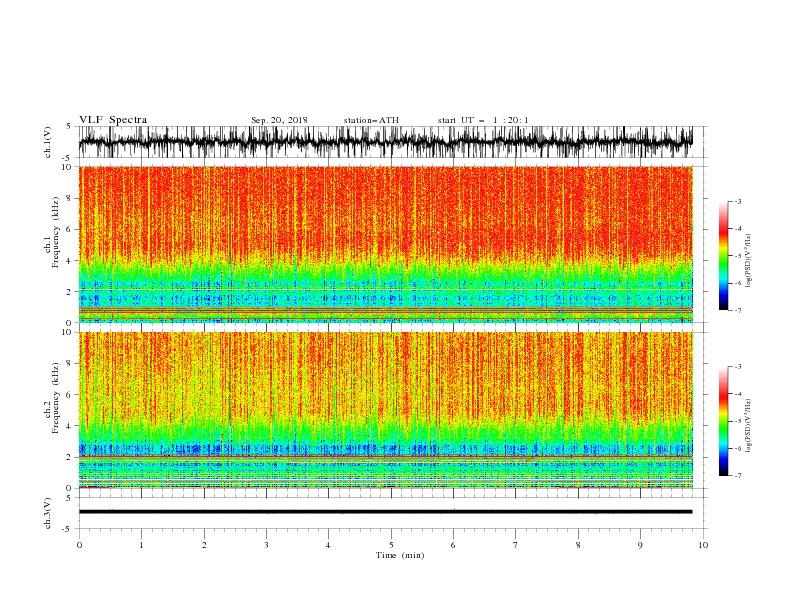
Task: Click the ch.1 'Frequency (kHz)' axis label
Action: click(x=55, y=233)
